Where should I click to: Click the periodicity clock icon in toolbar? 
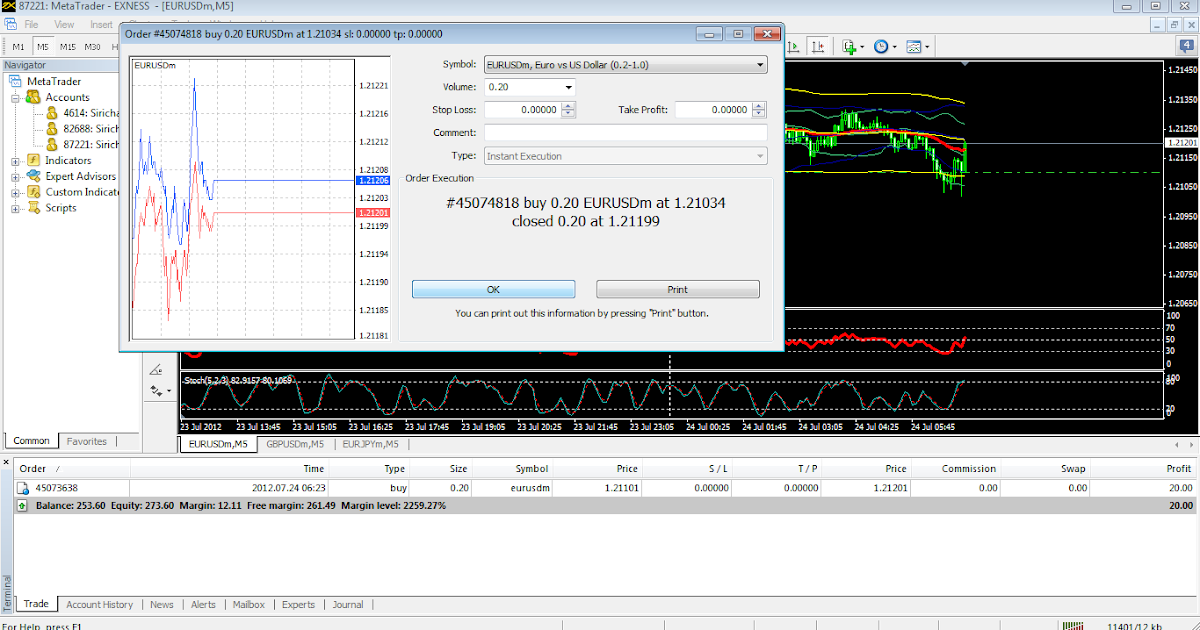click(x=881, y=47)
